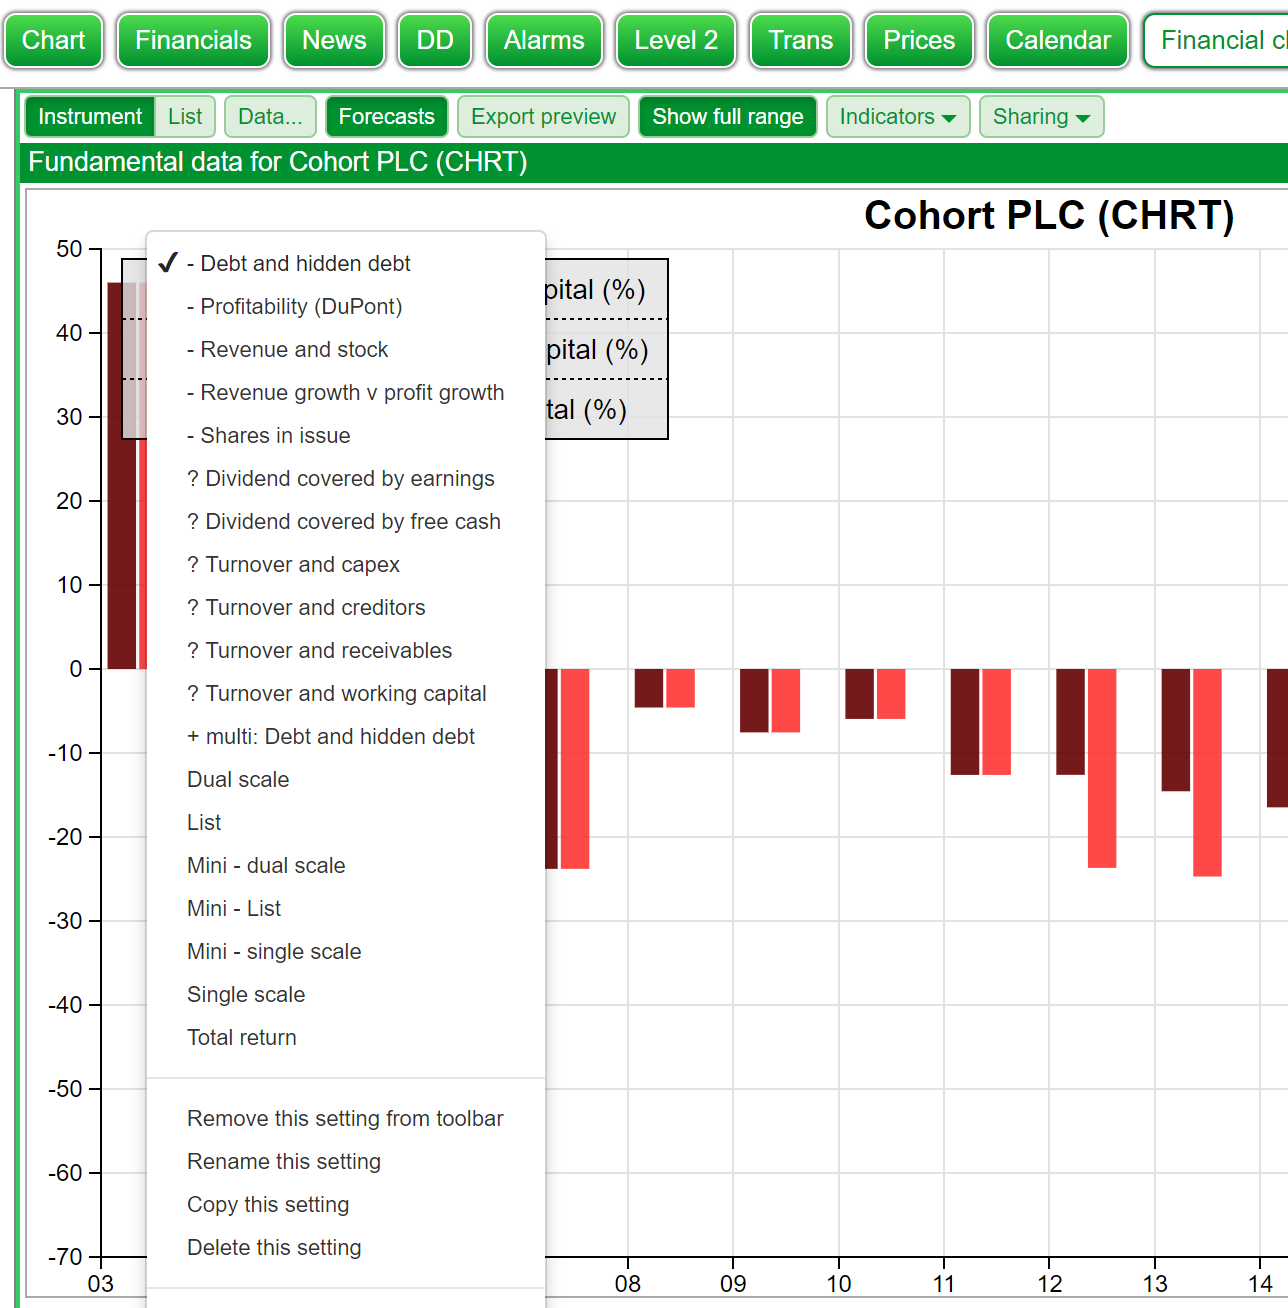Image resolution: width=1288 pixels, height=1308 pixels.
Task: Select the Financial charts tab
Action: (1216, 40)
